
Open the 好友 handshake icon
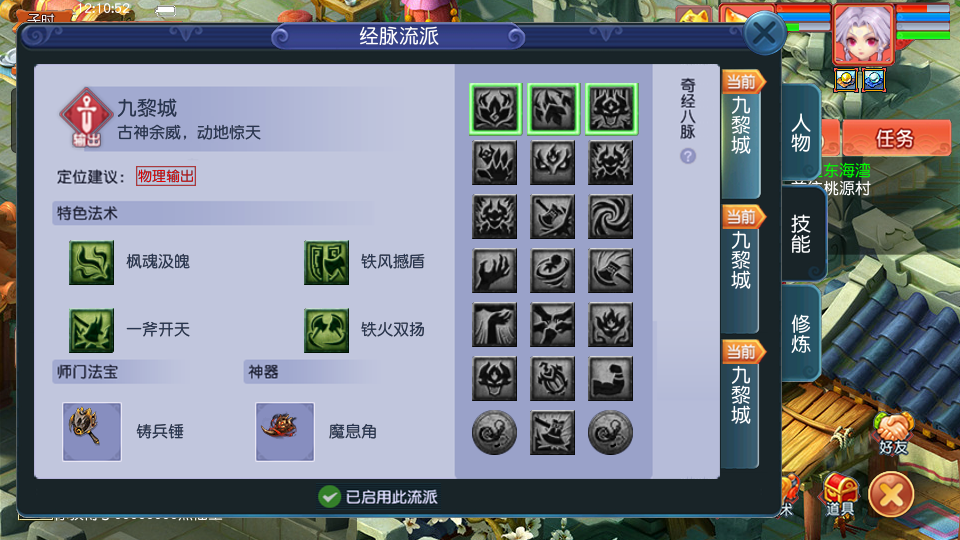[x=893, y=432]
